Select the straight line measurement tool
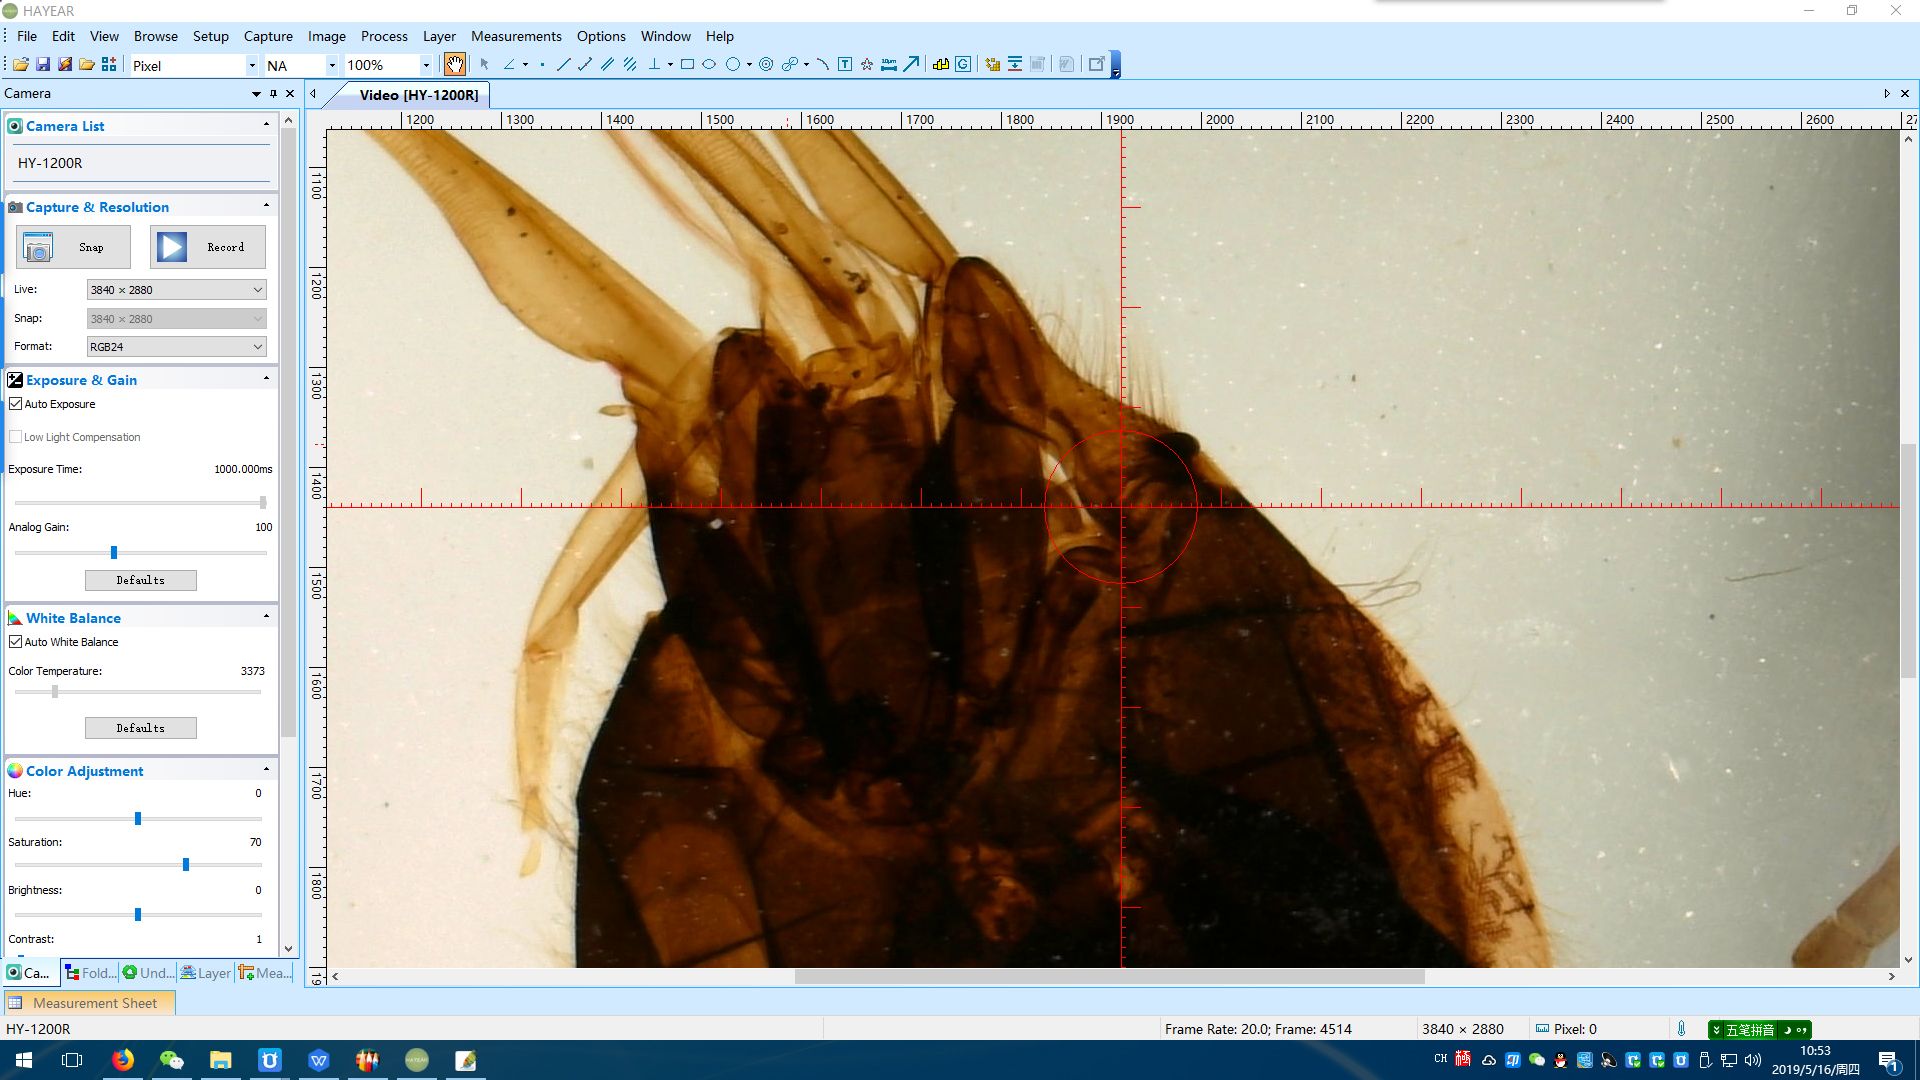The width and height of the screenshot is (1920, 1080). 563,65
